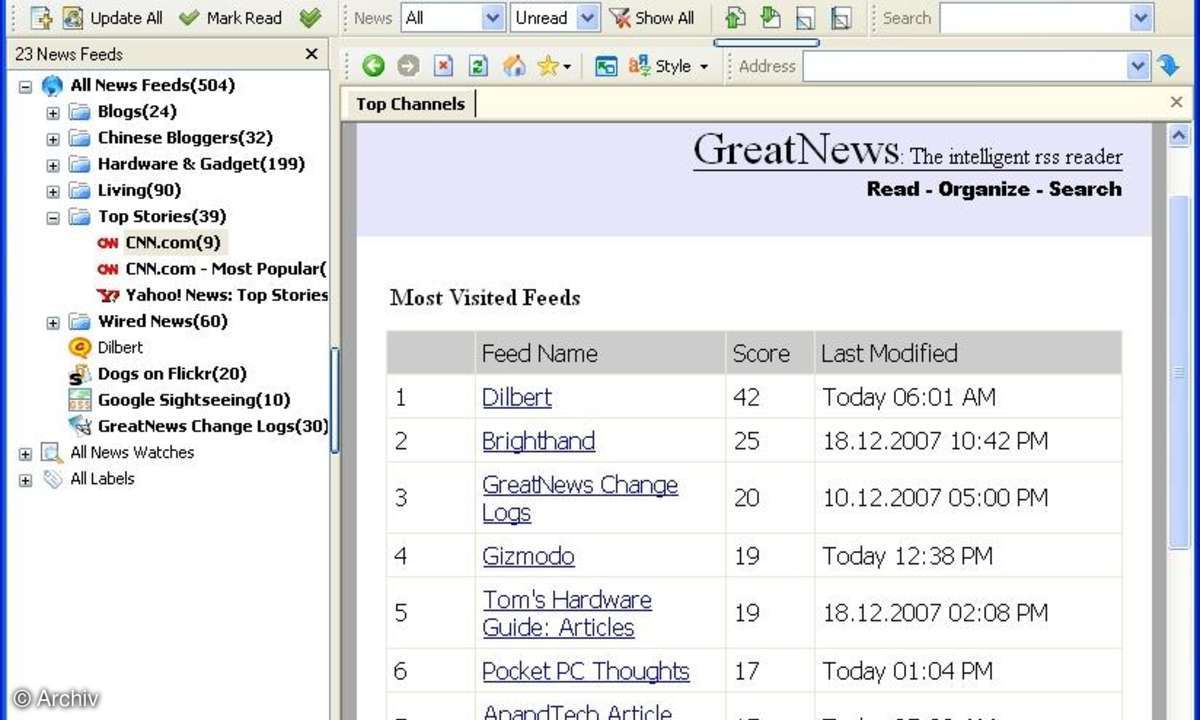
Task: Click content pane scrollbar up arrow
Action: tap(1179, 136)
